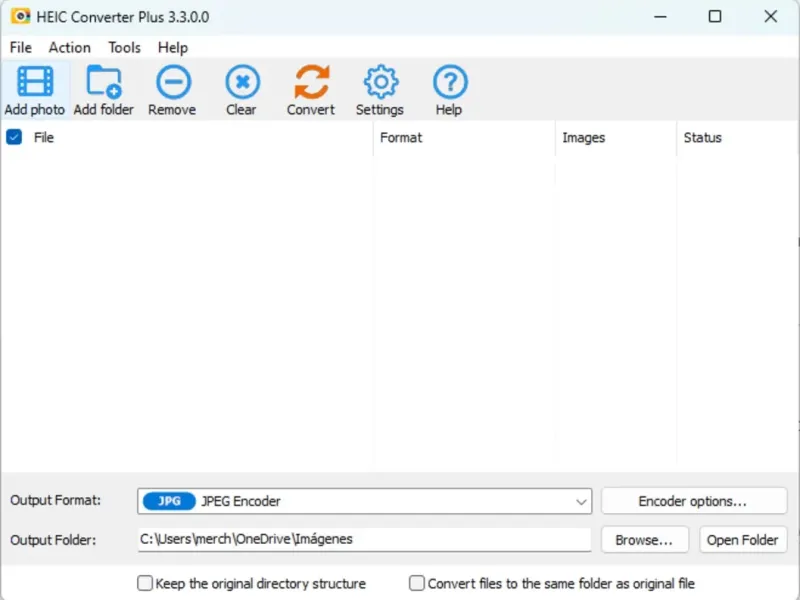Screen dimensions: 800x600
Task: Toggle the select-all File checkbox
Action: (x=14, y=137)
